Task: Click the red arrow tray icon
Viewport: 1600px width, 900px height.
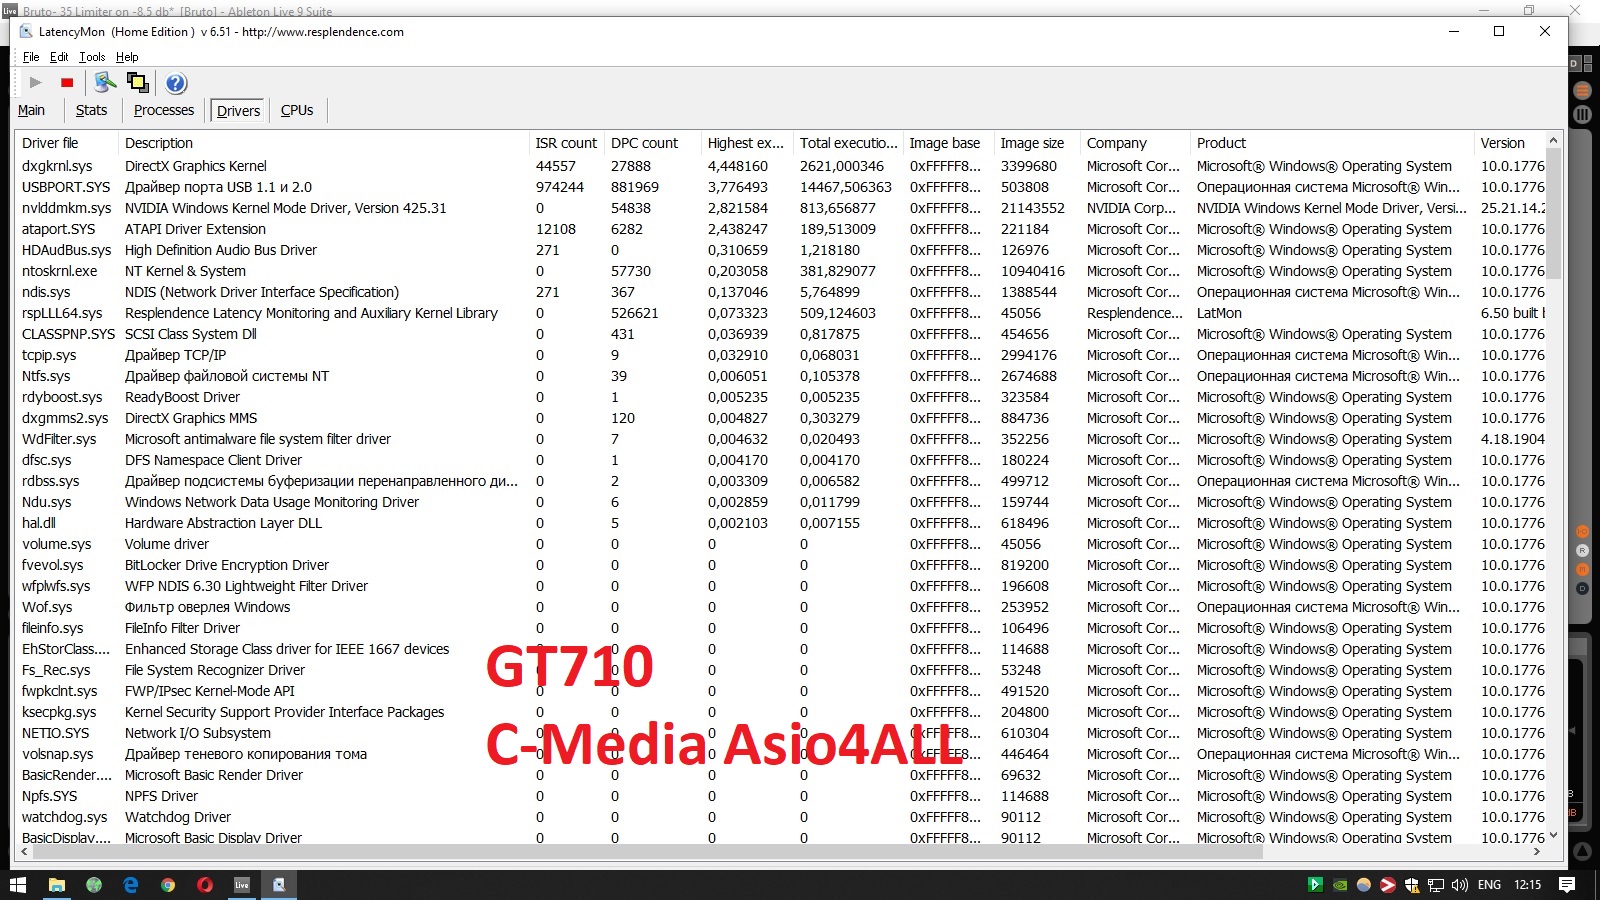Action: (x=1388, y=885)
